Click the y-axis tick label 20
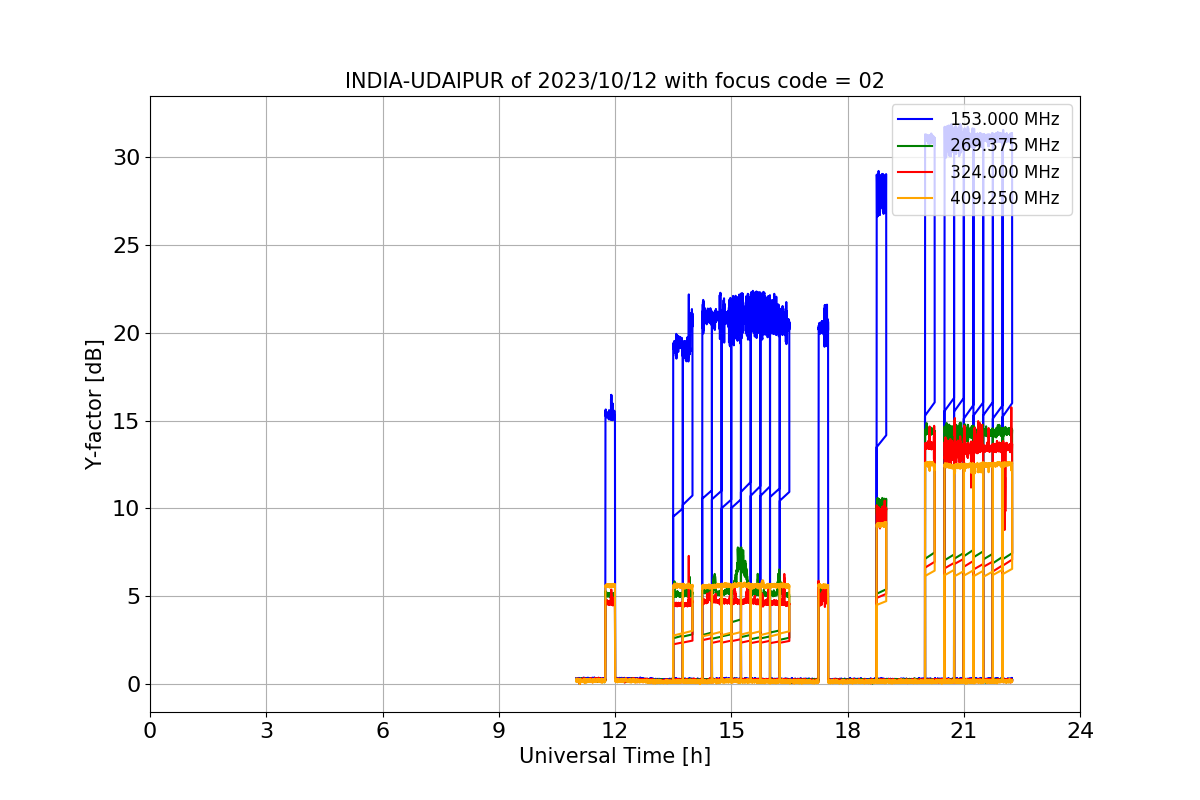 coord(126,333)
